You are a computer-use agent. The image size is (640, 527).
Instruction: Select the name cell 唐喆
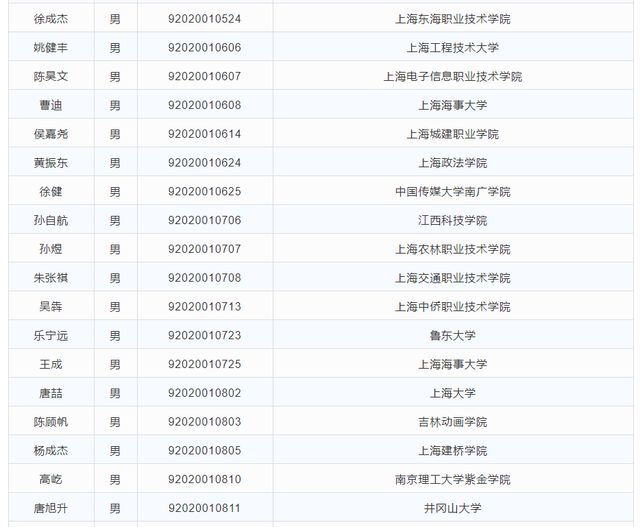pyautogui.click(x=51, y=393)
